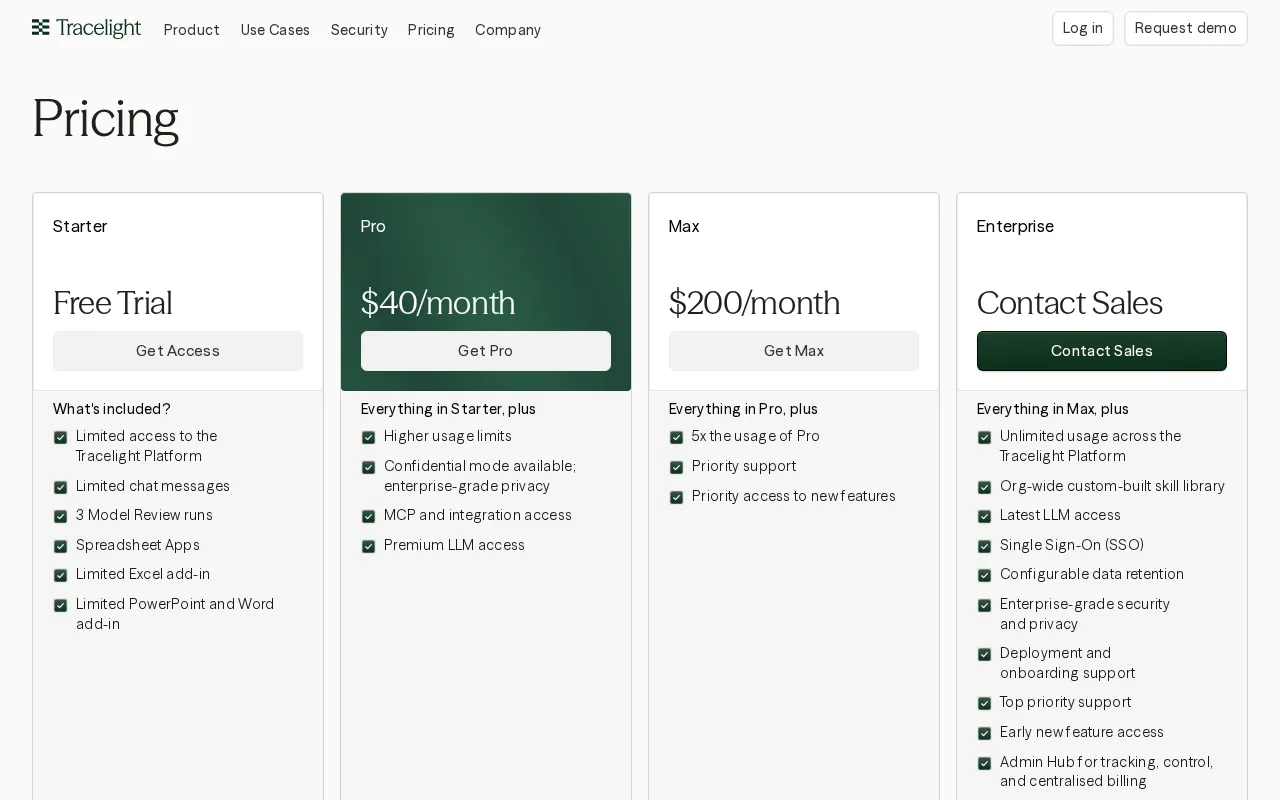The height and width of the screenshot is (800, 1280).
Task: Click Get Pro button
Action: tap(486, 351)
